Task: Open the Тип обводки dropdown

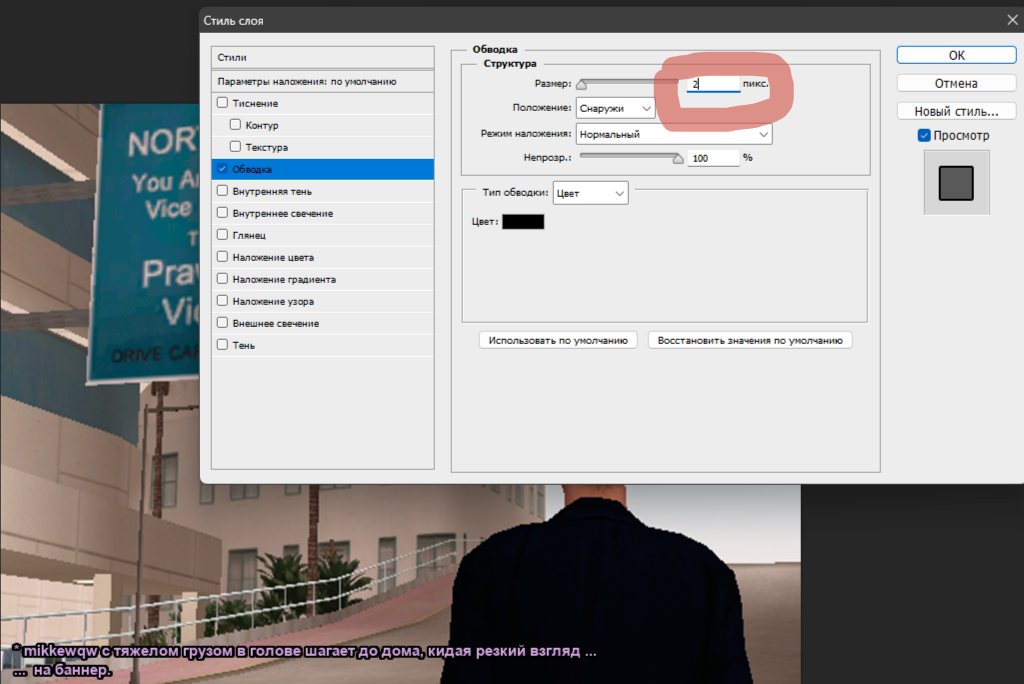Action: [590, 193]
